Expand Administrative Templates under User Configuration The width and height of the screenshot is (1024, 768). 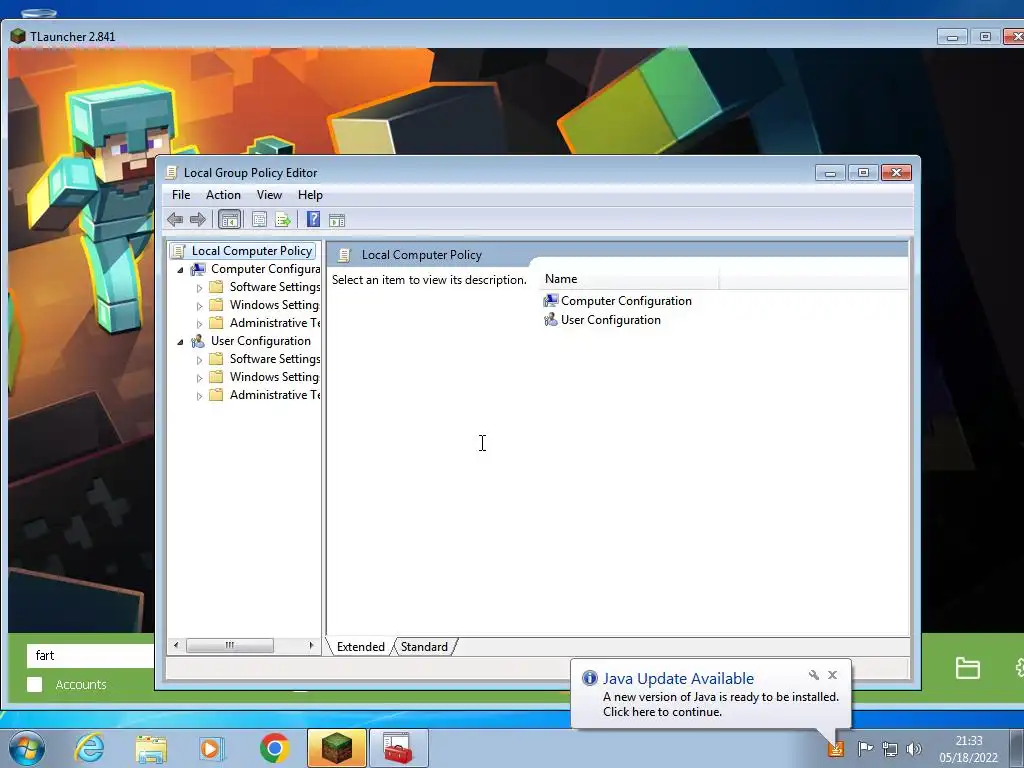click(x=199, y=396)
